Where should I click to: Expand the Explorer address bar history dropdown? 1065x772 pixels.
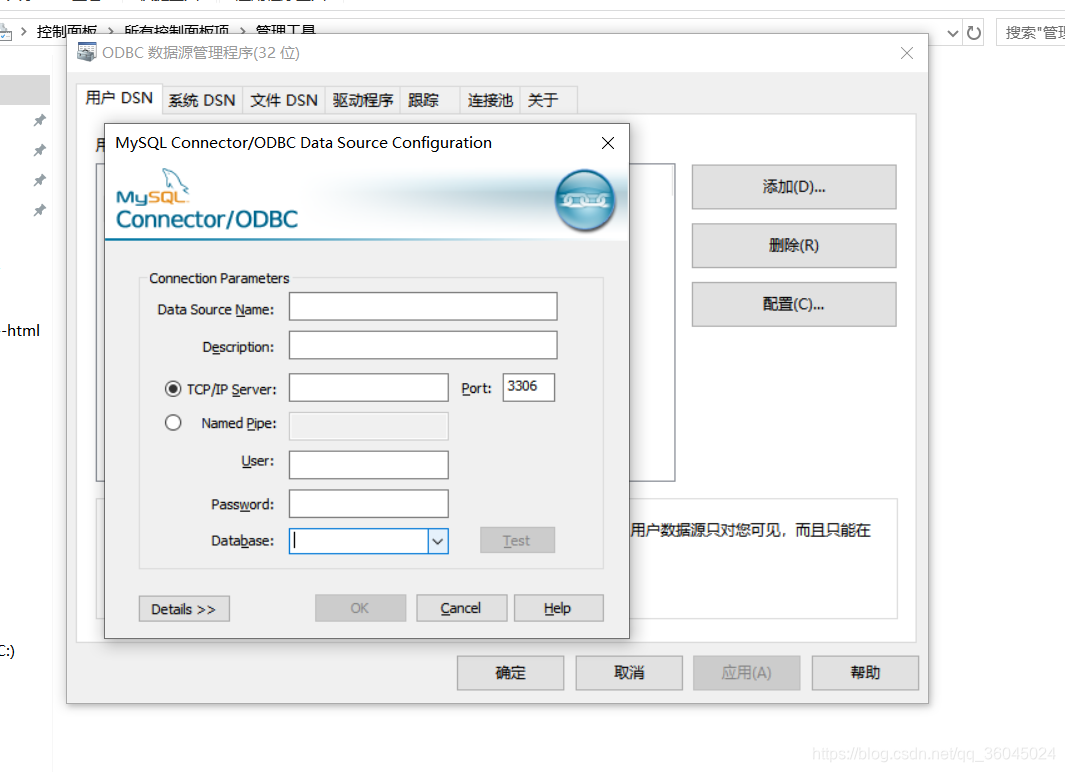pyautogui.click(x=952, y=33)
